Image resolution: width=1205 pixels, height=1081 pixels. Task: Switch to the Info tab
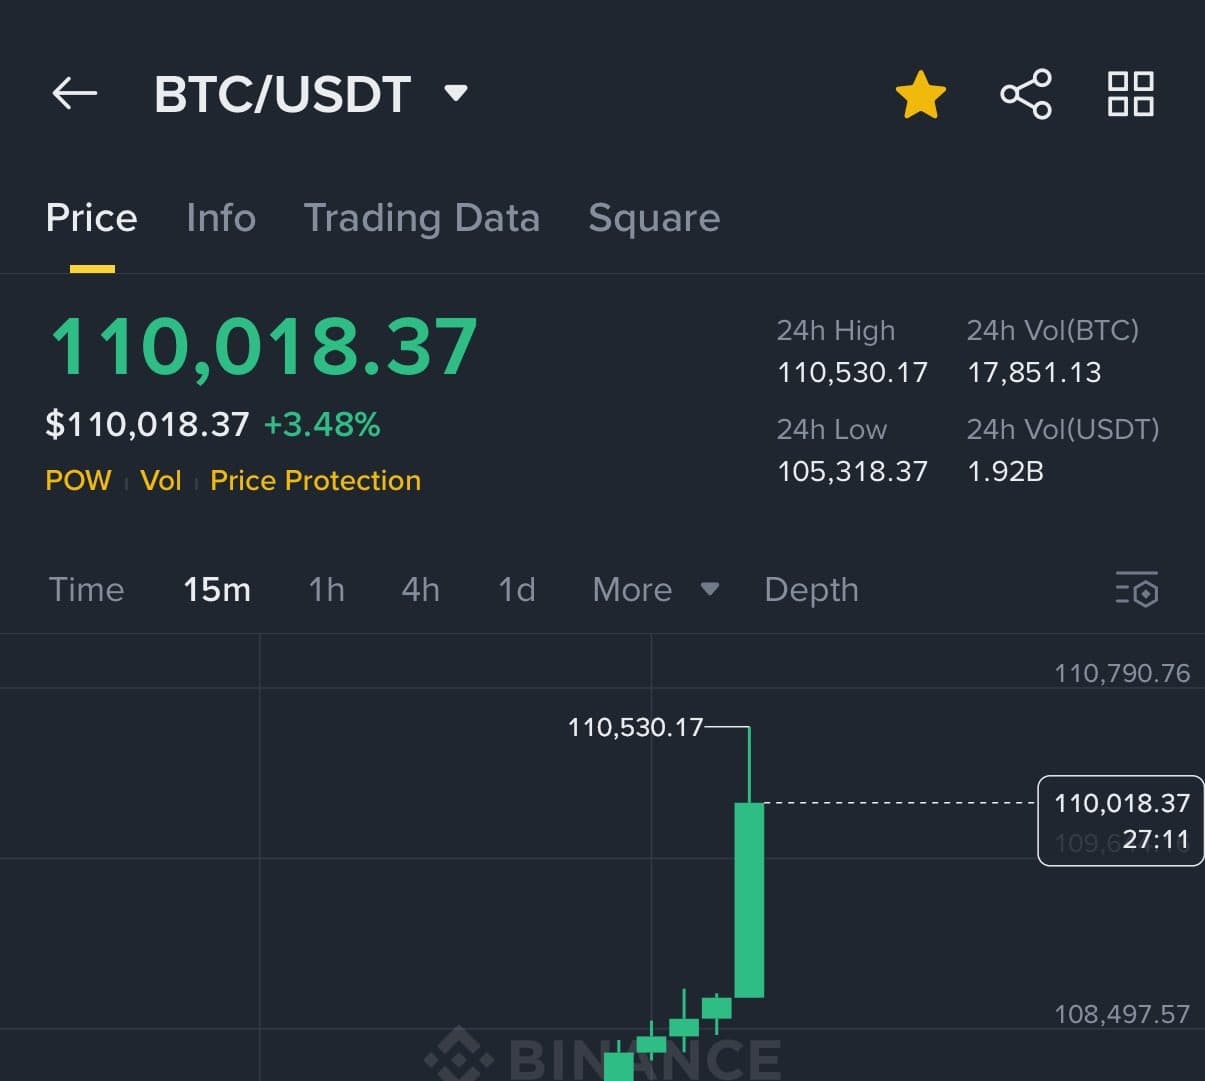pyautogui.click(x=221, y=218)
